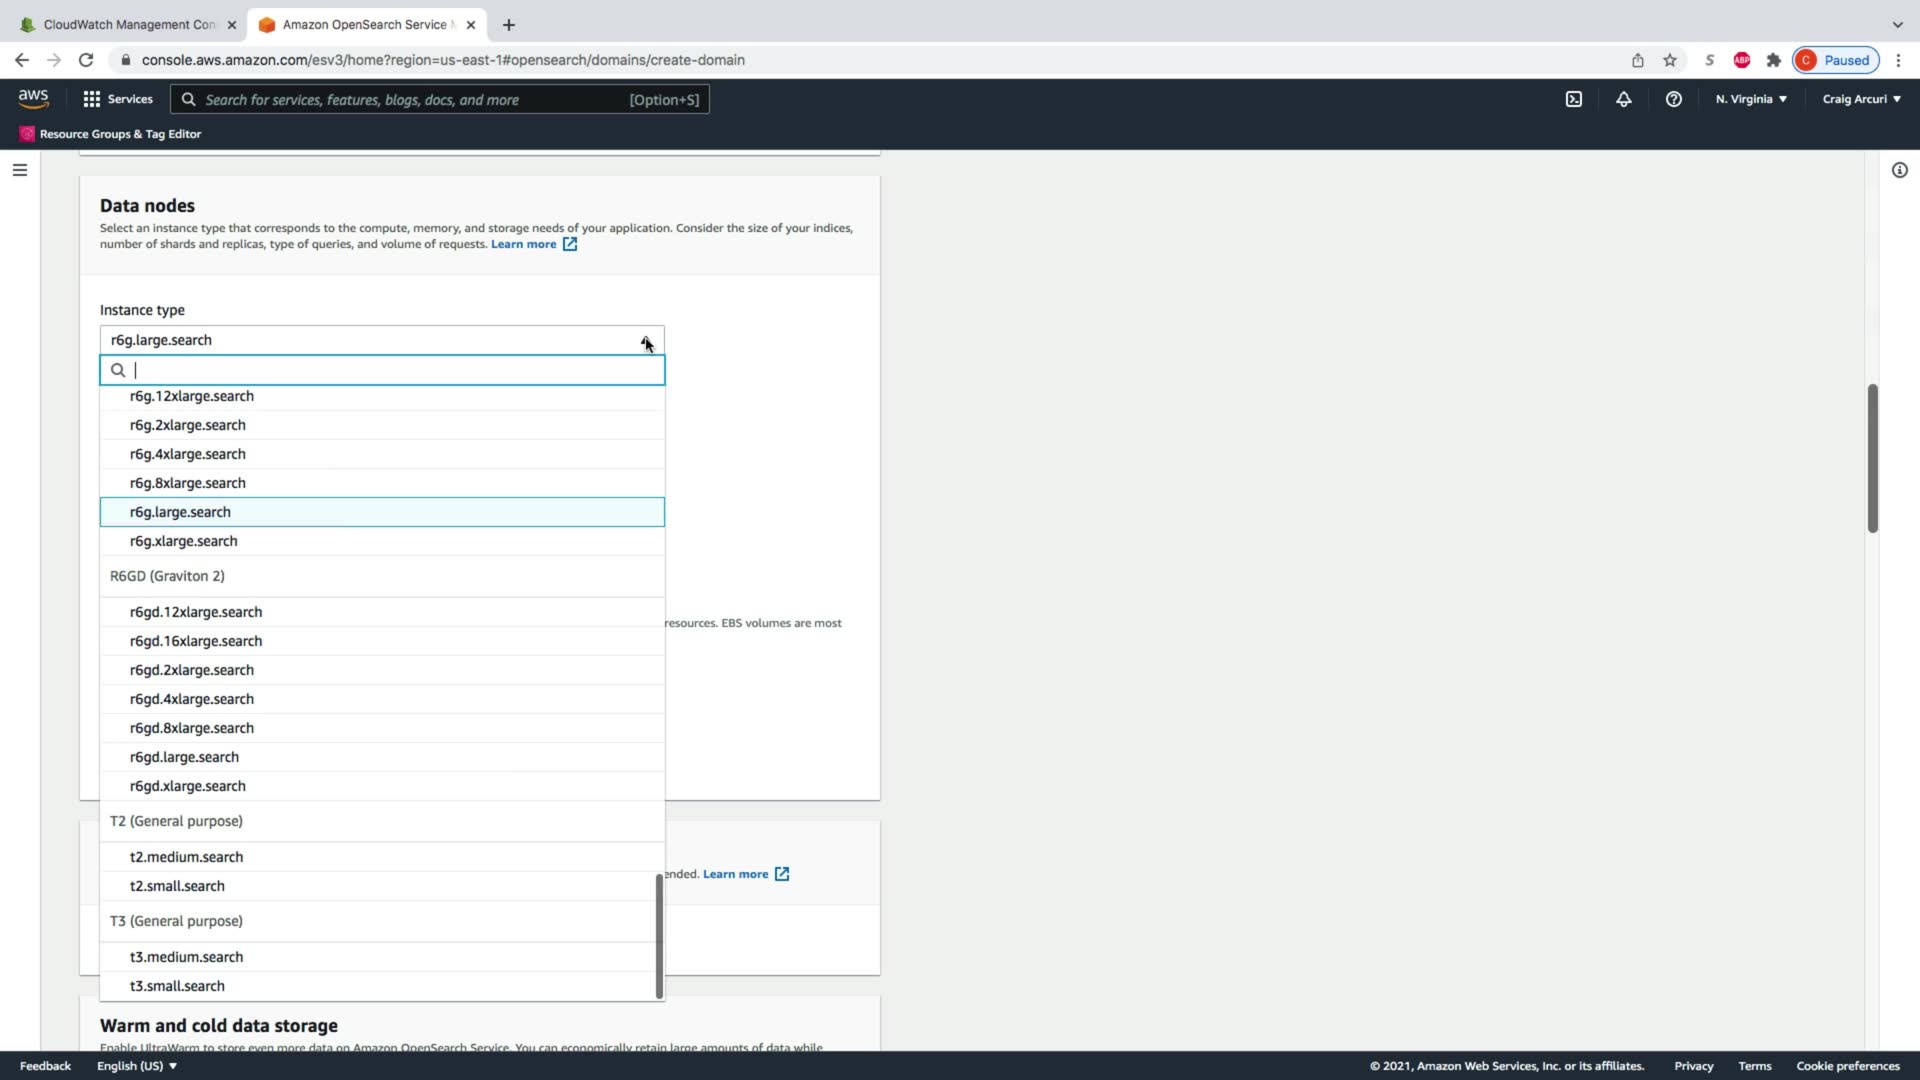Toggle the left hamburger navigation menu
Viewport: 1920px width, 1080px height.
[19, 170]
